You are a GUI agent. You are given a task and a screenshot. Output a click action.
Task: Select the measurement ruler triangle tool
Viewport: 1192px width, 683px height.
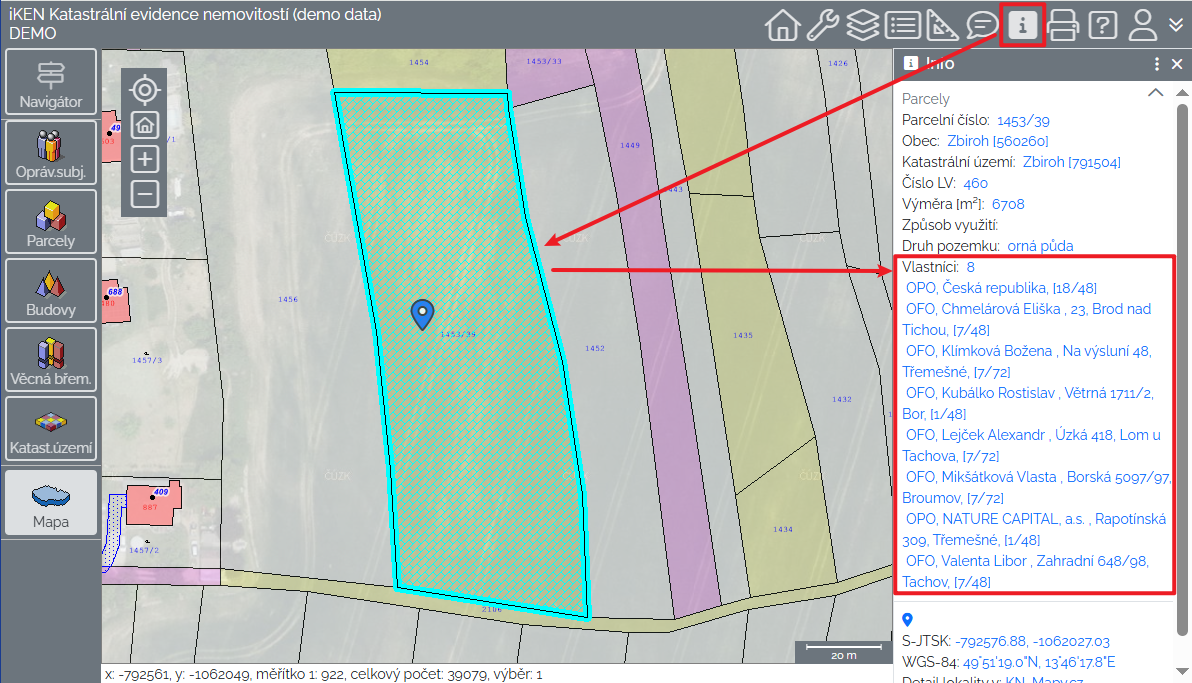coord(943,25)
